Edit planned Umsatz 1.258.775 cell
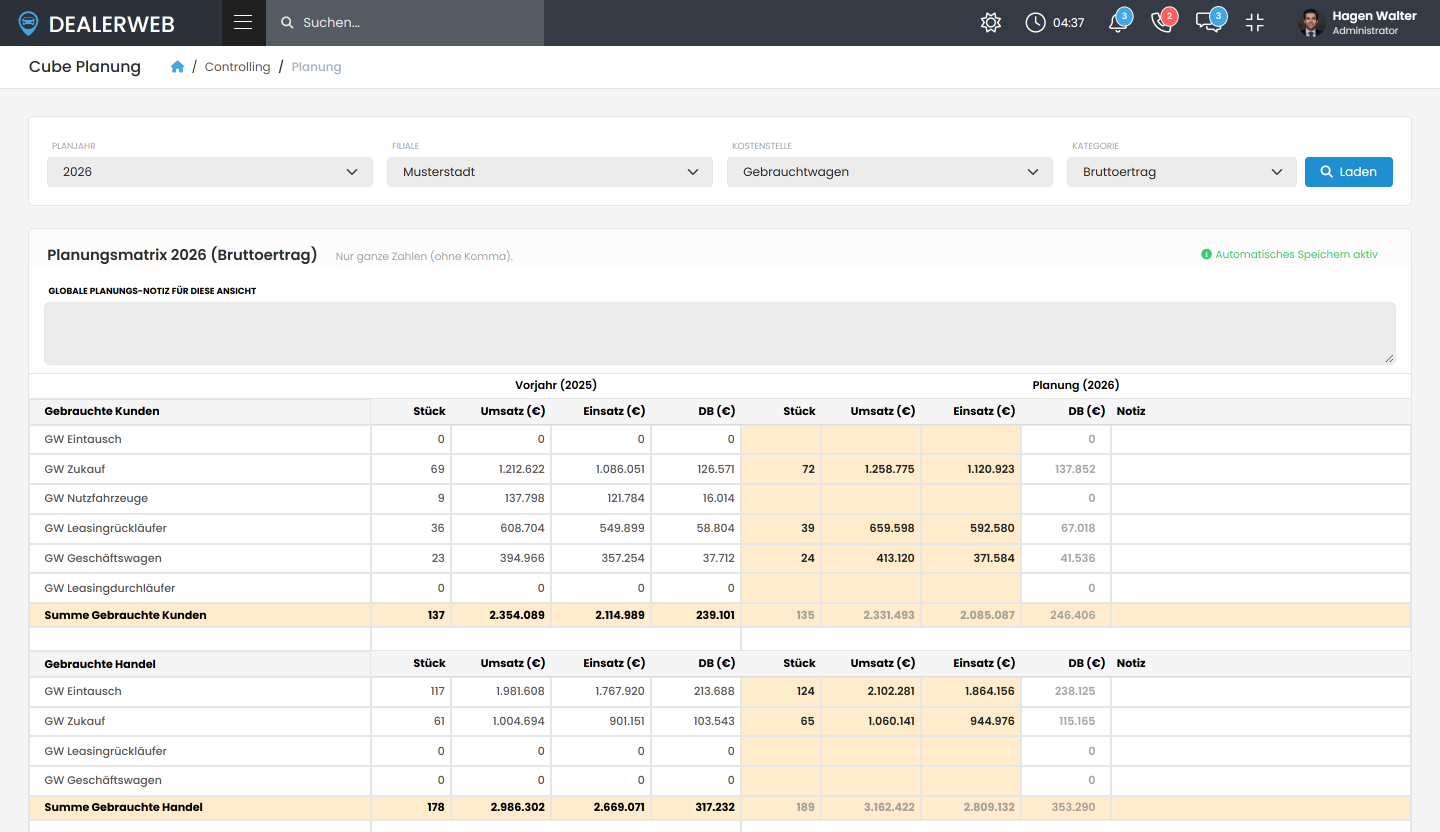This screenshot has height=832, width=1440. click(871, 469)
